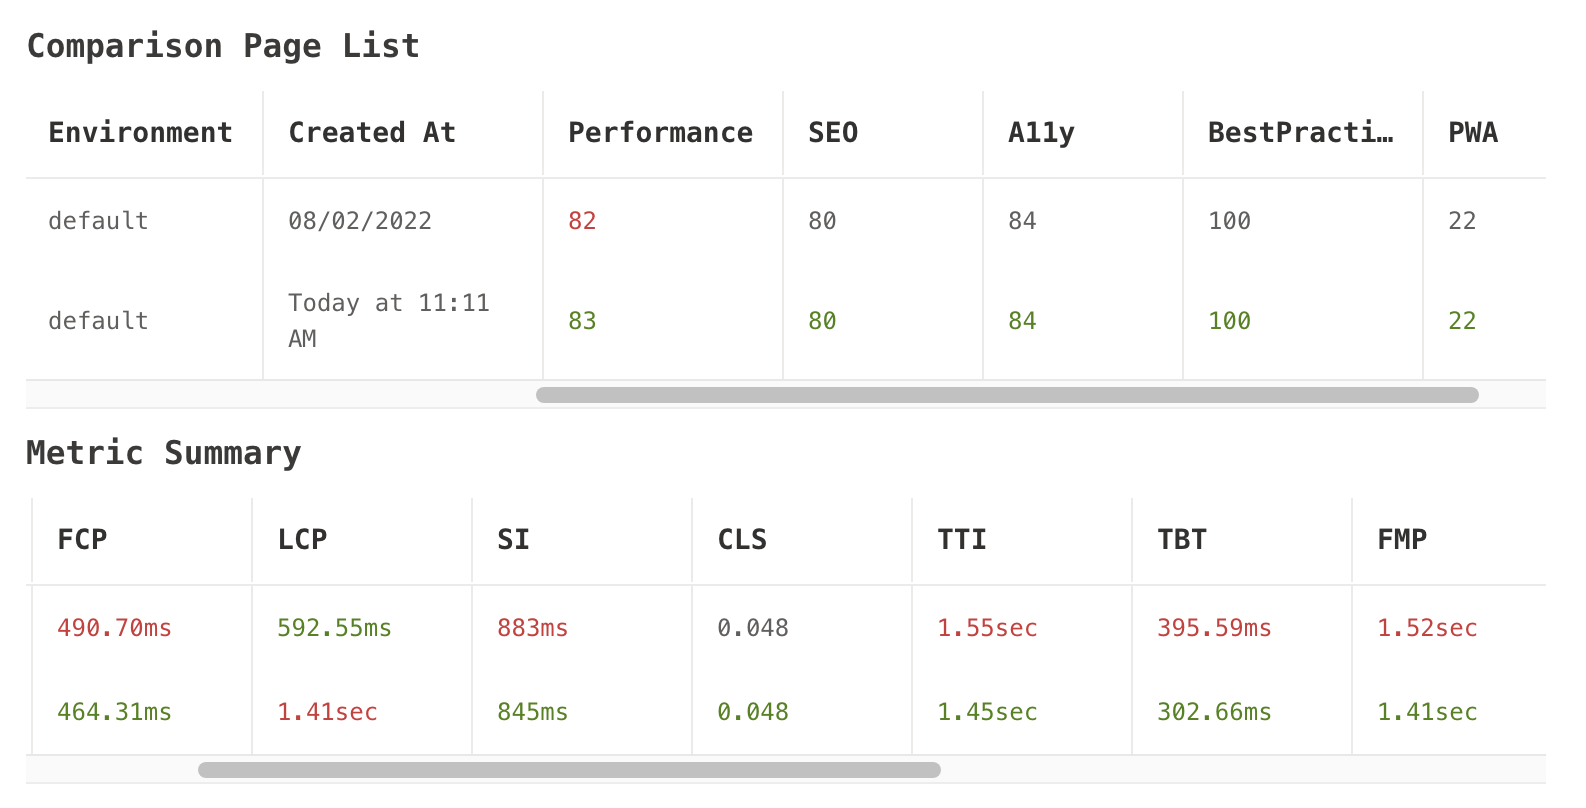The height and width of the screenshot is (808, 1586).
Task: Select the A11y column header
Action: coord(1041,133)
